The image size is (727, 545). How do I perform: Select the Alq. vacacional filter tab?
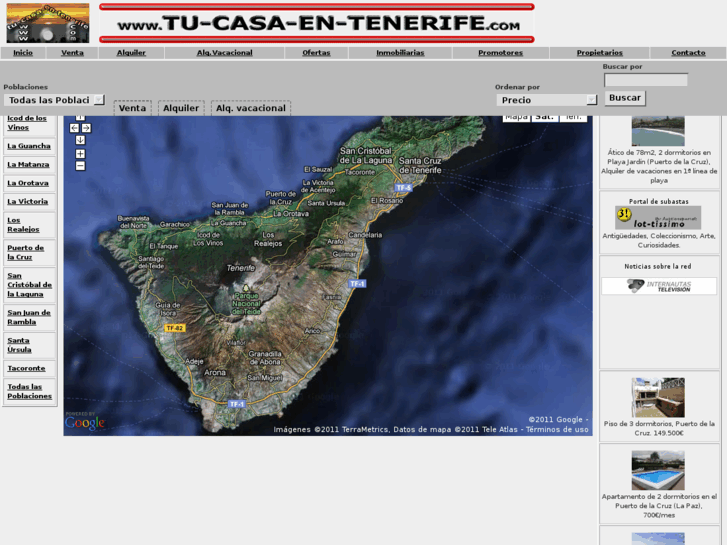(251, 108)
